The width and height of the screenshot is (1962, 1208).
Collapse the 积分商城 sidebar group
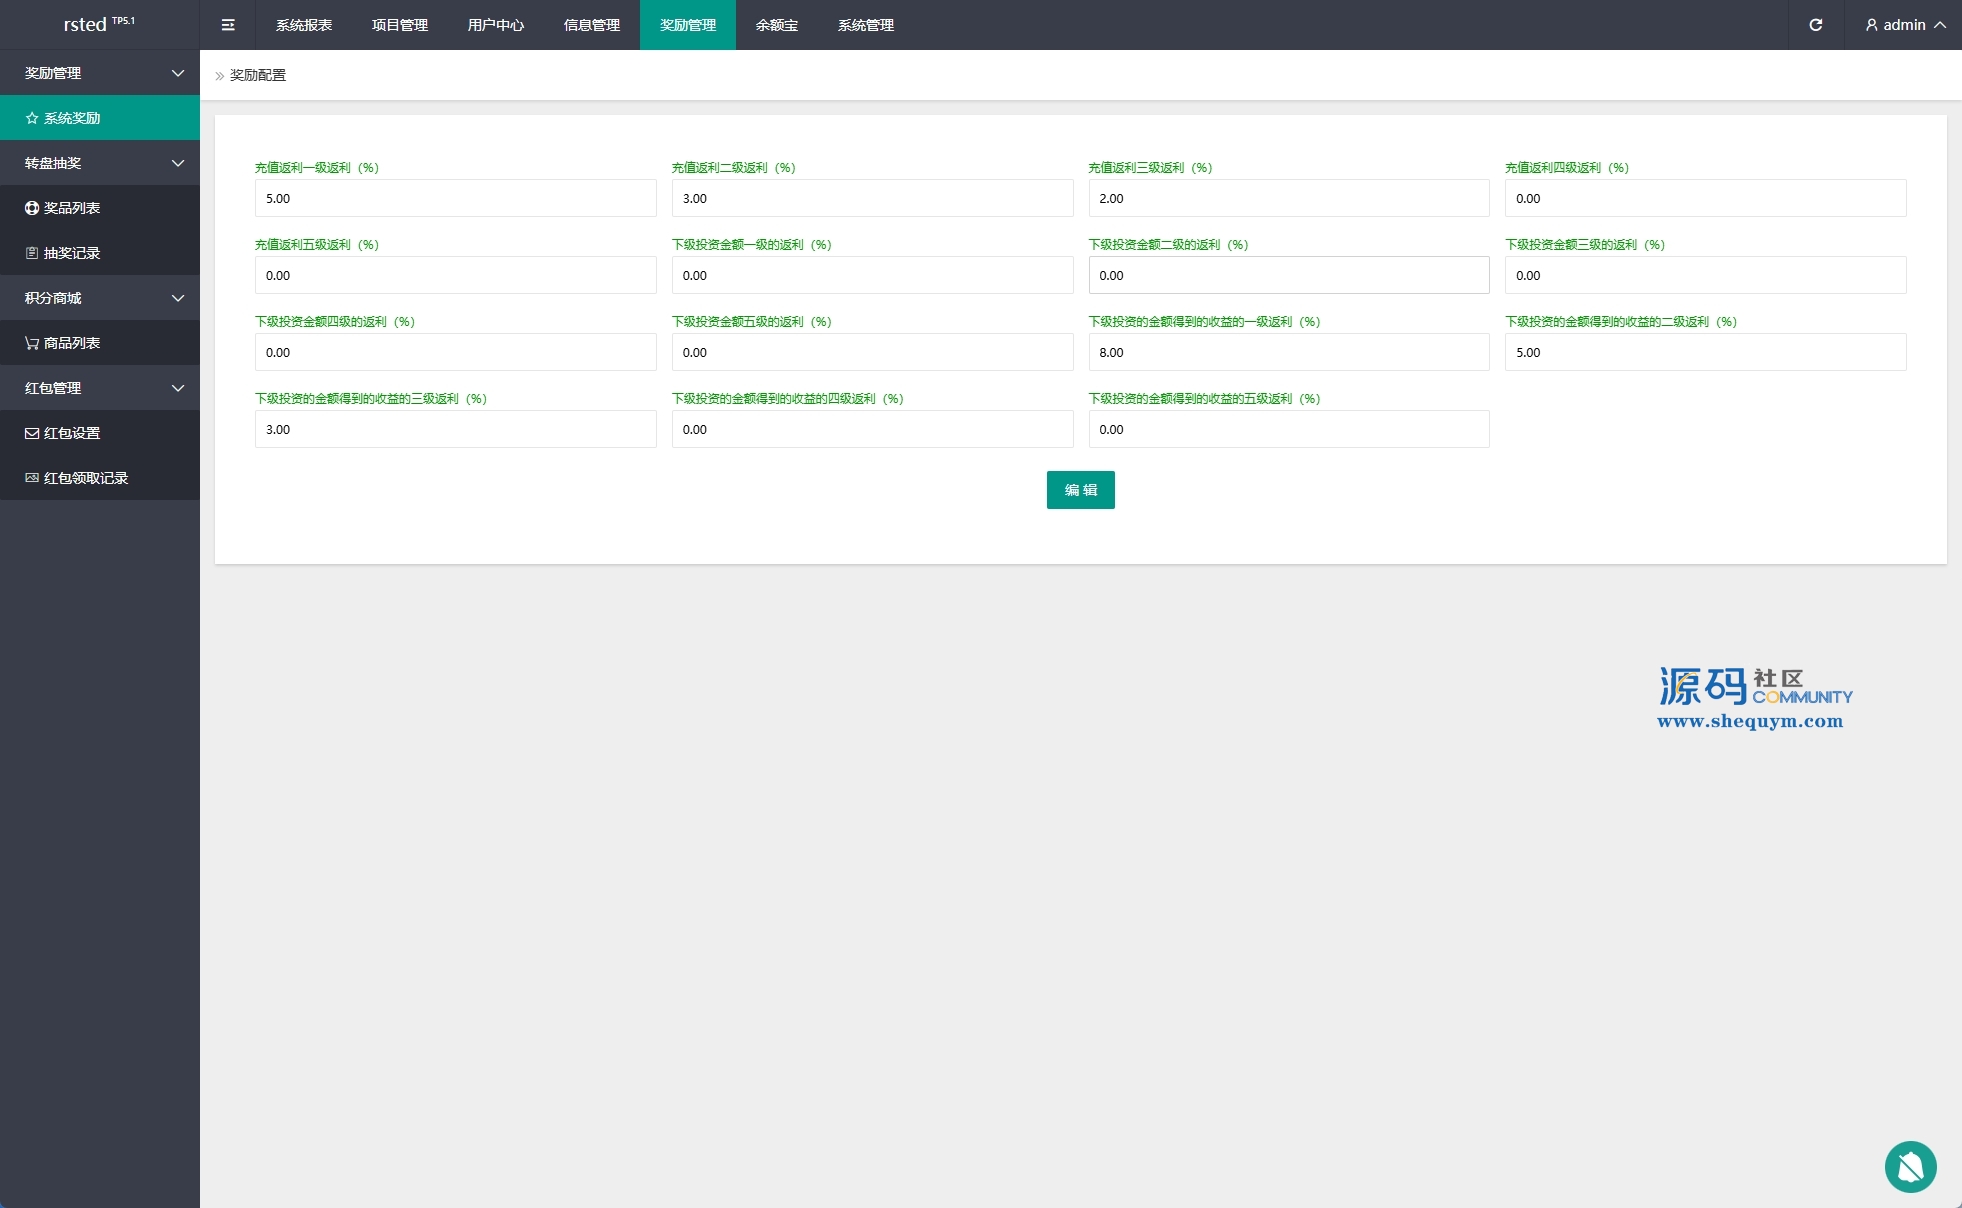(x=100, y=298)
